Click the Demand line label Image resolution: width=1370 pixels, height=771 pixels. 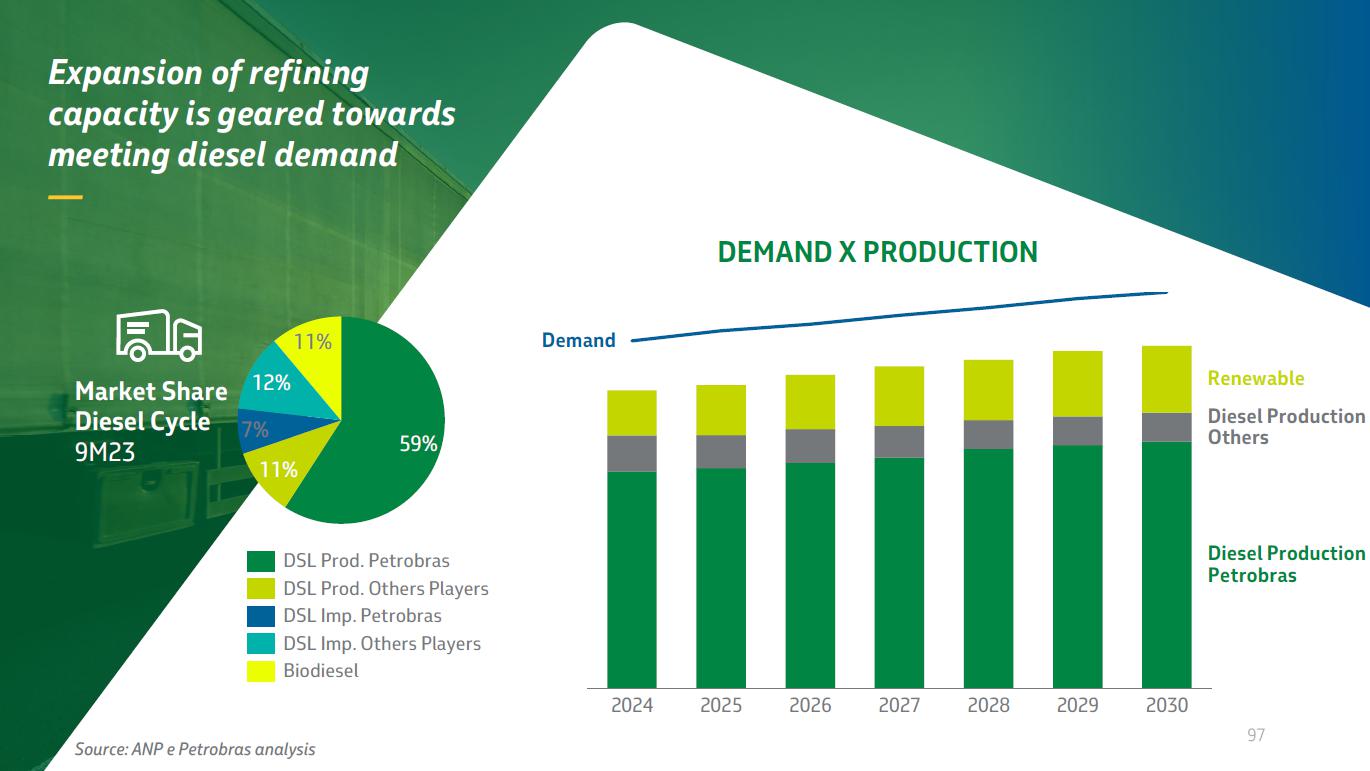click(578, 341)
